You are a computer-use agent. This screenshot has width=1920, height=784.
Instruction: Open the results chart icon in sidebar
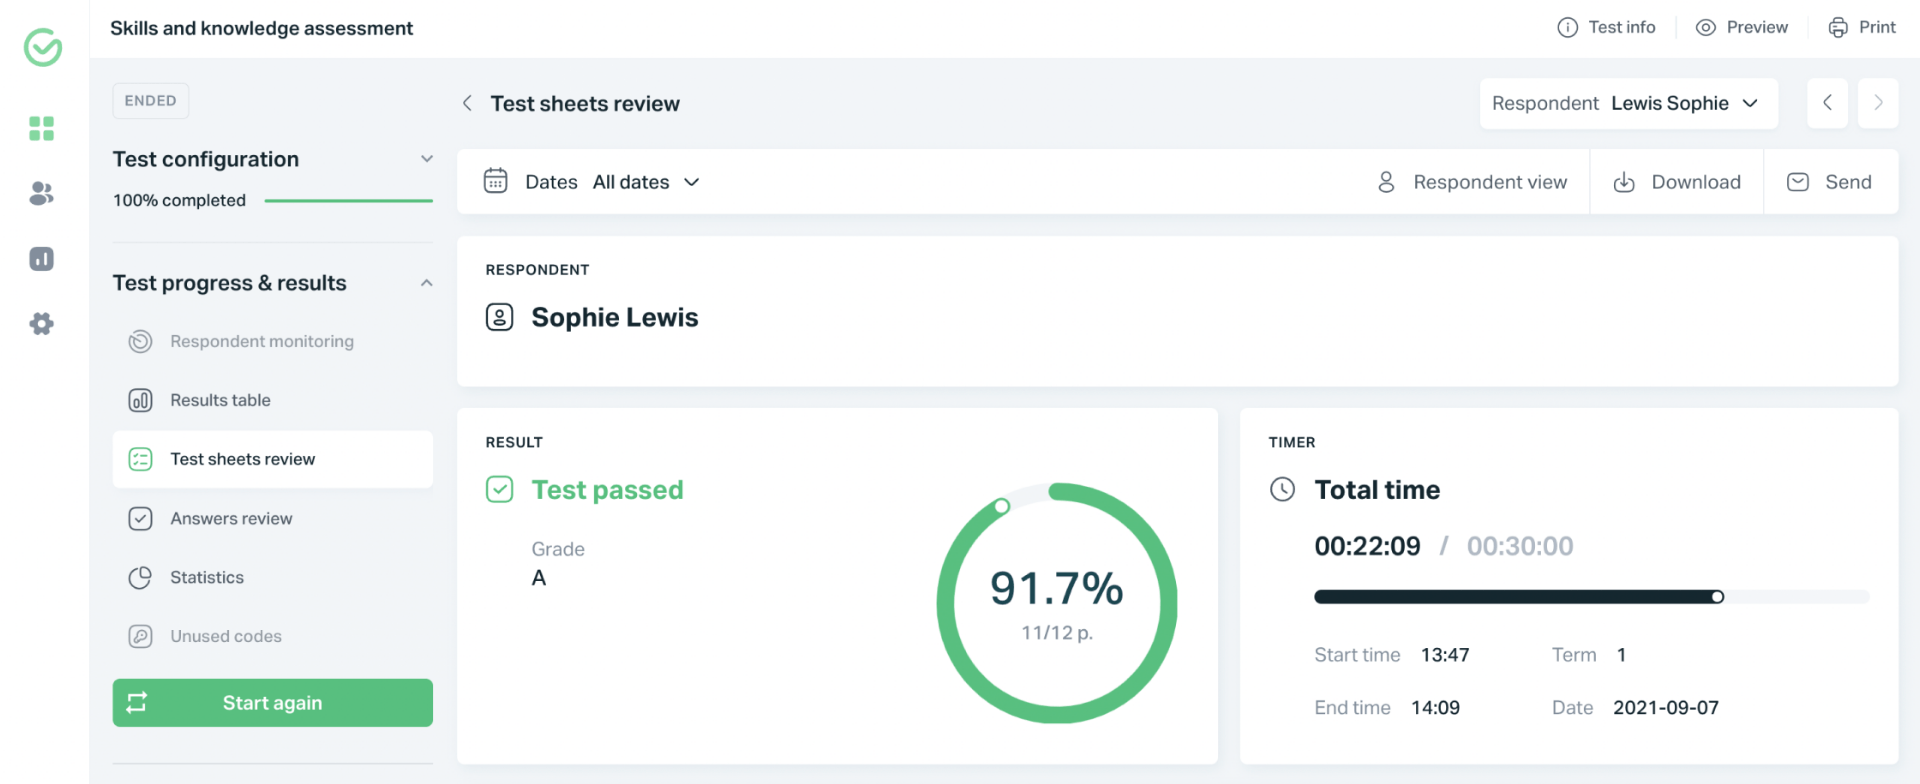[x=41, y=259]
